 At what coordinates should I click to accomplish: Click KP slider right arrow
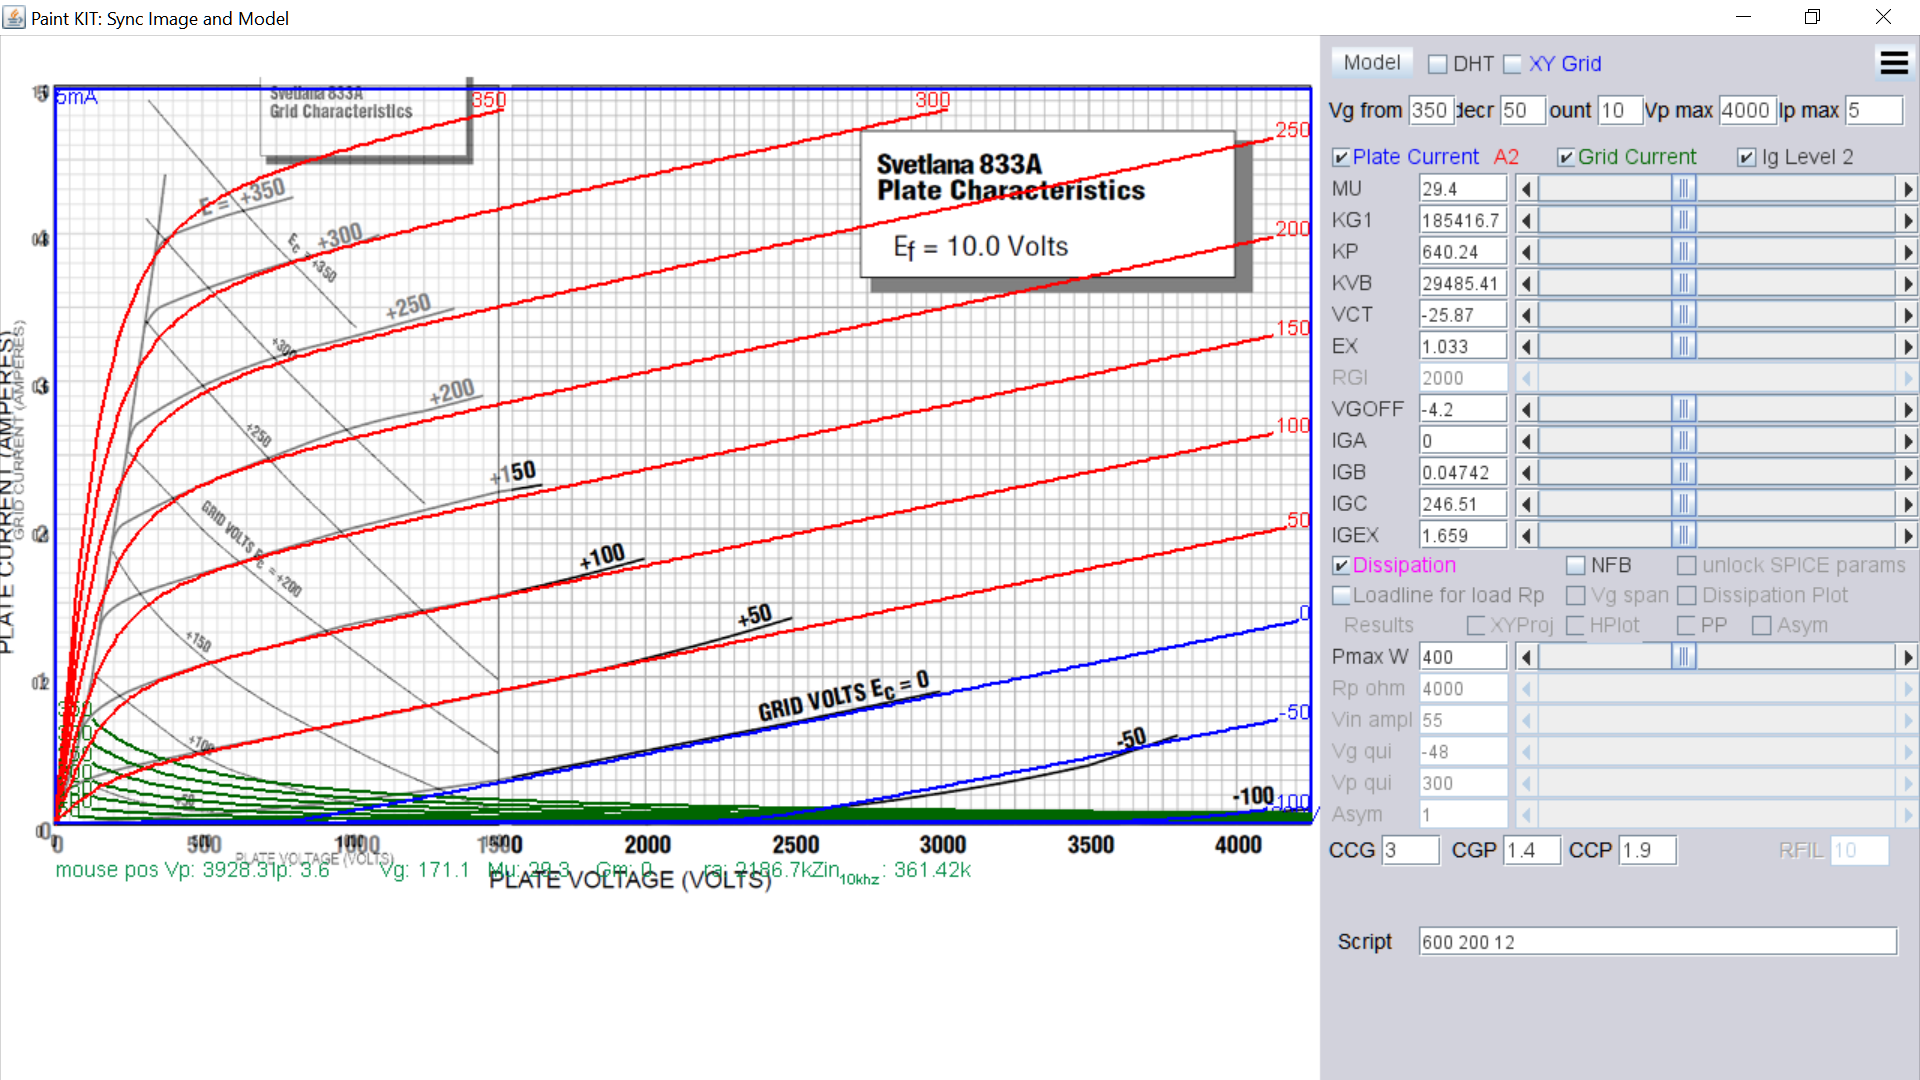[1907, 252]
